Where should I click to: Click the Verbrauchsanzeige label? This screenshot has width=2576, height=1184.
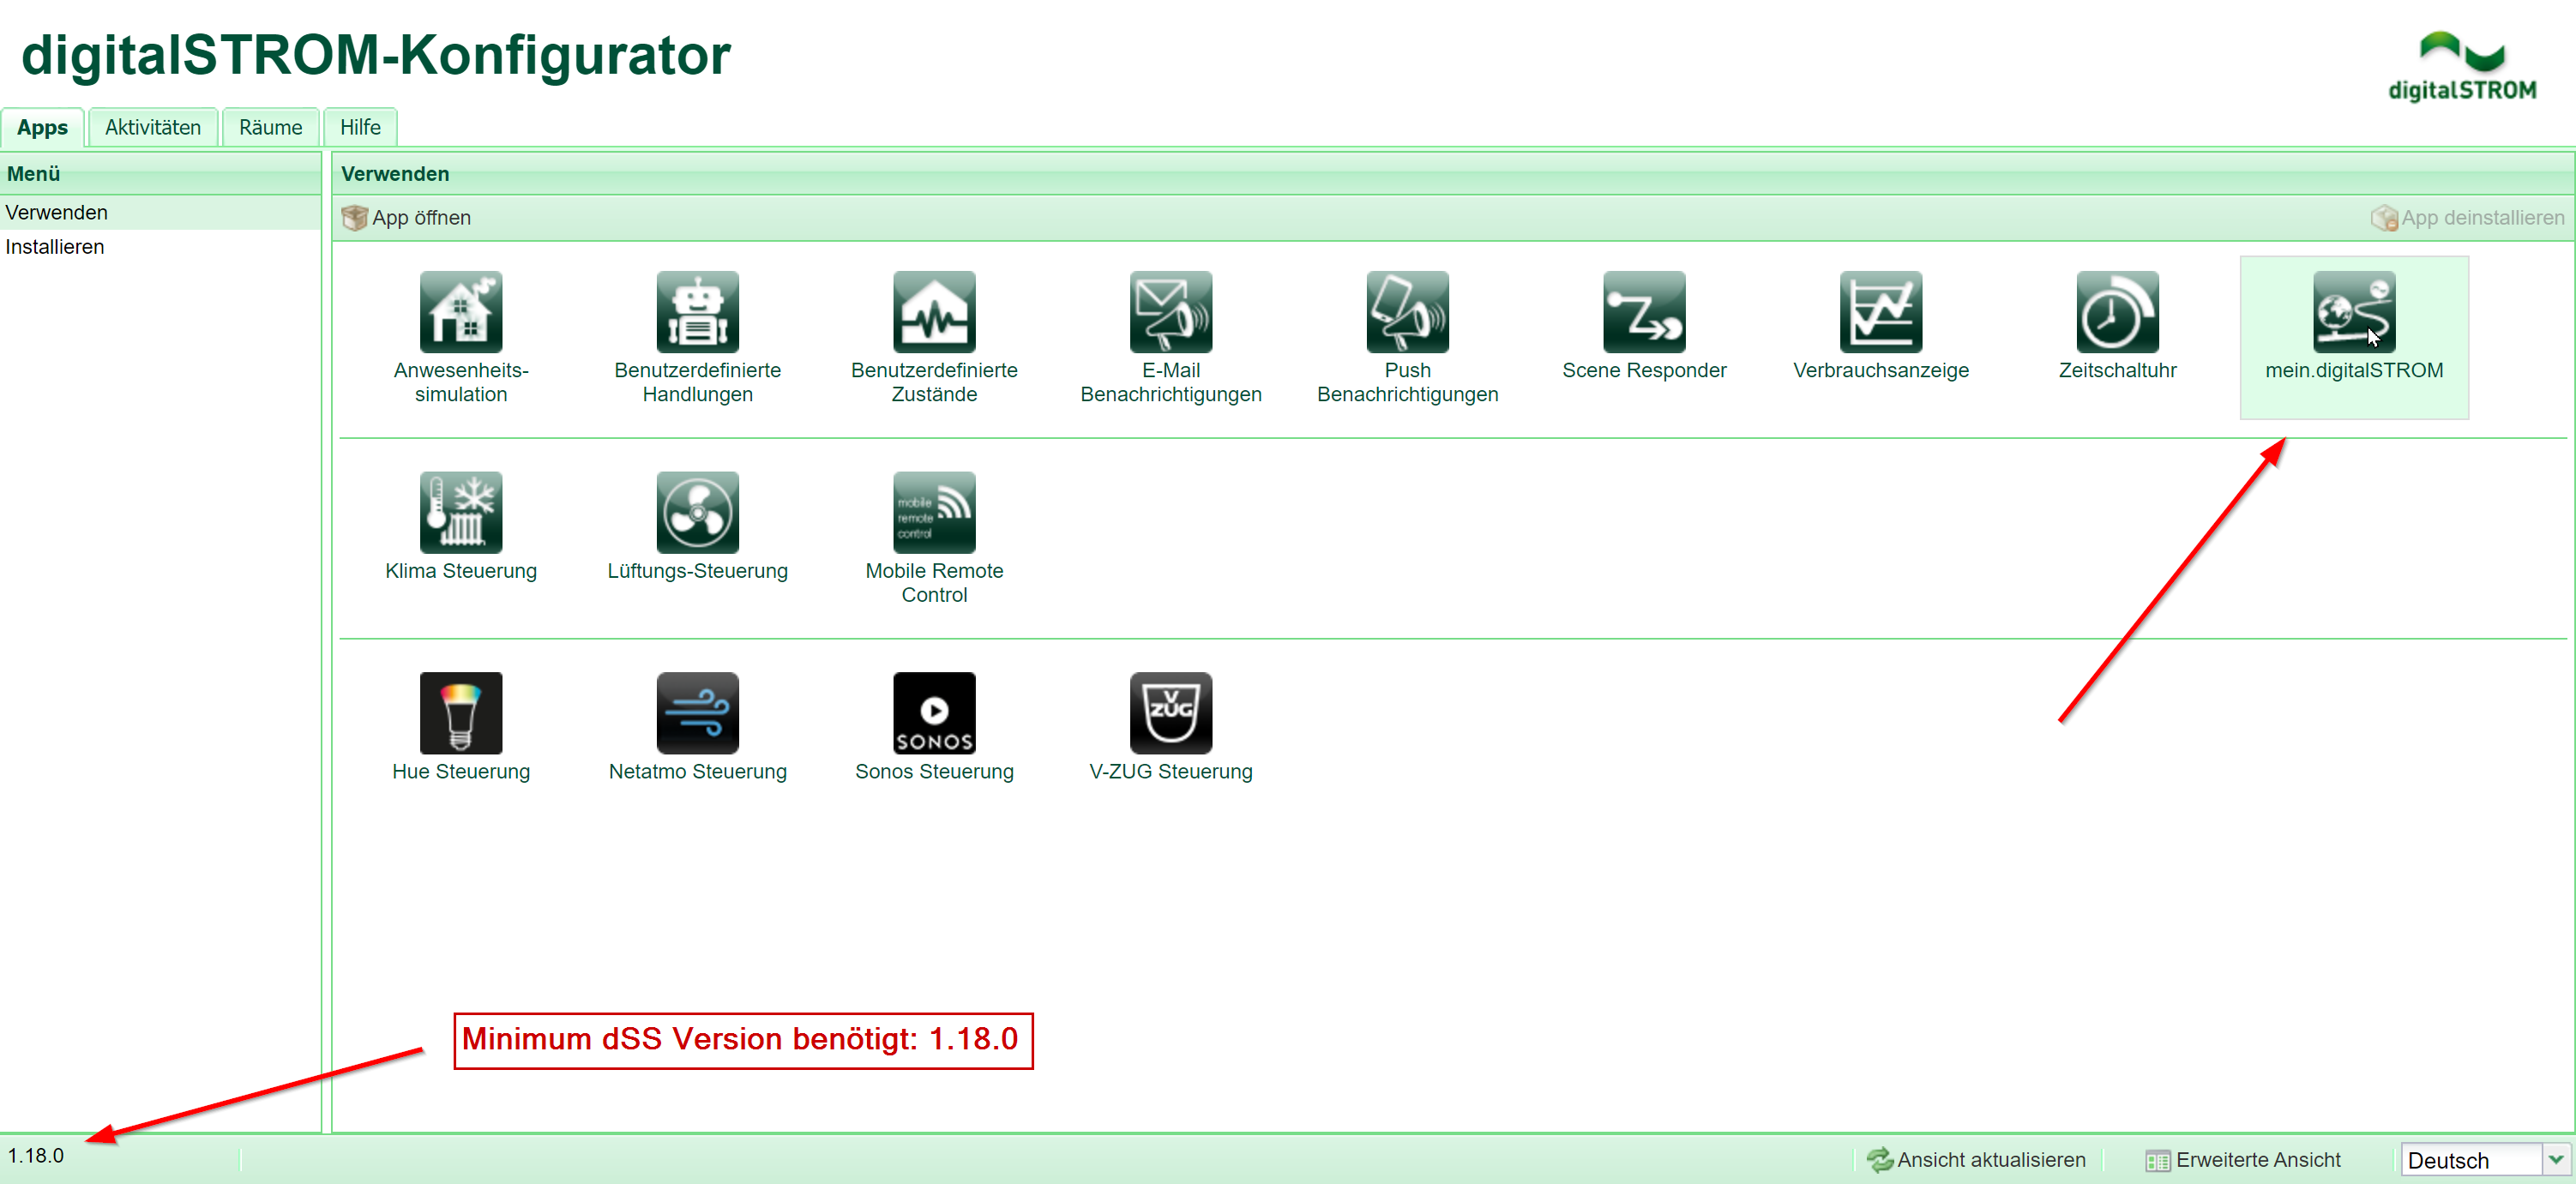click(x=1881, y=371)
